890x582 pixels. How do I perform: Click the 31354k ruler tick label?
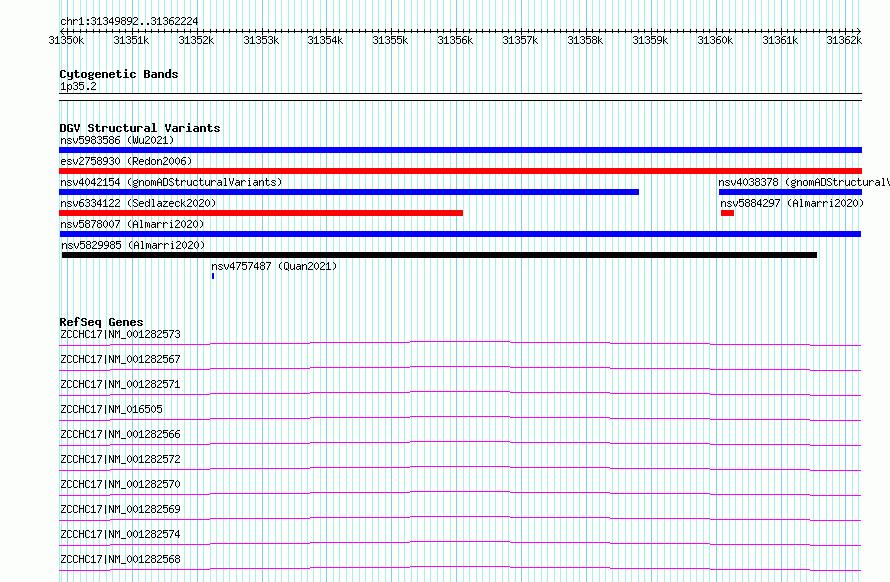pos(325,40)
